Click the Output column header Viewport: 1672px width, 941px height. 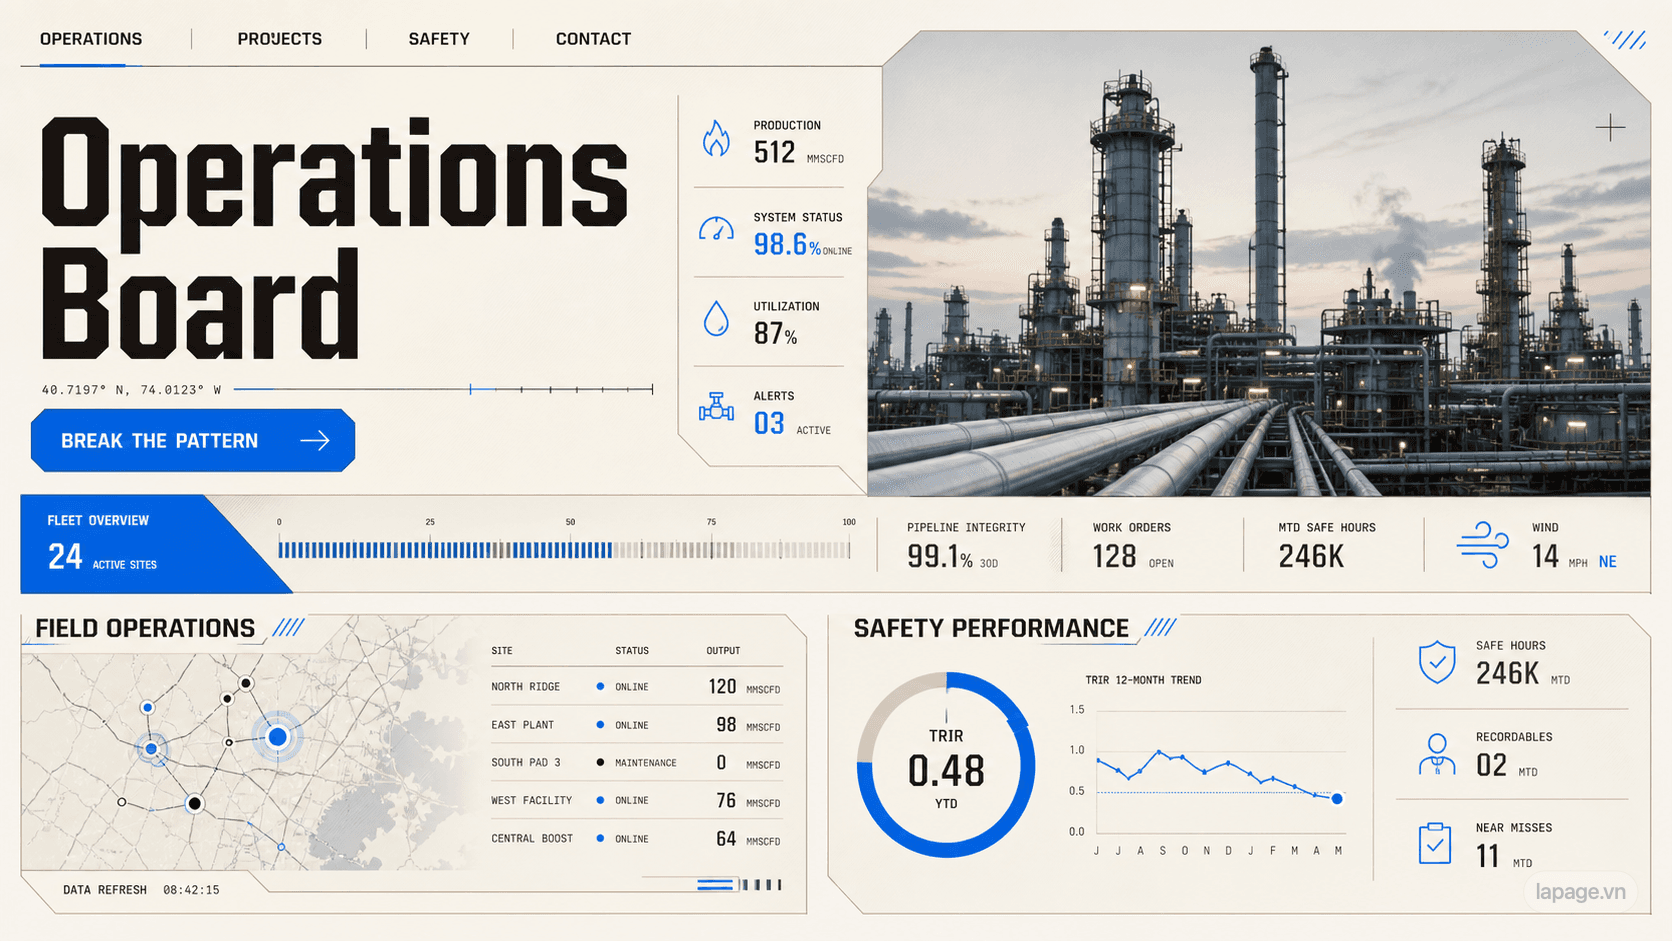tap(723, 651)
